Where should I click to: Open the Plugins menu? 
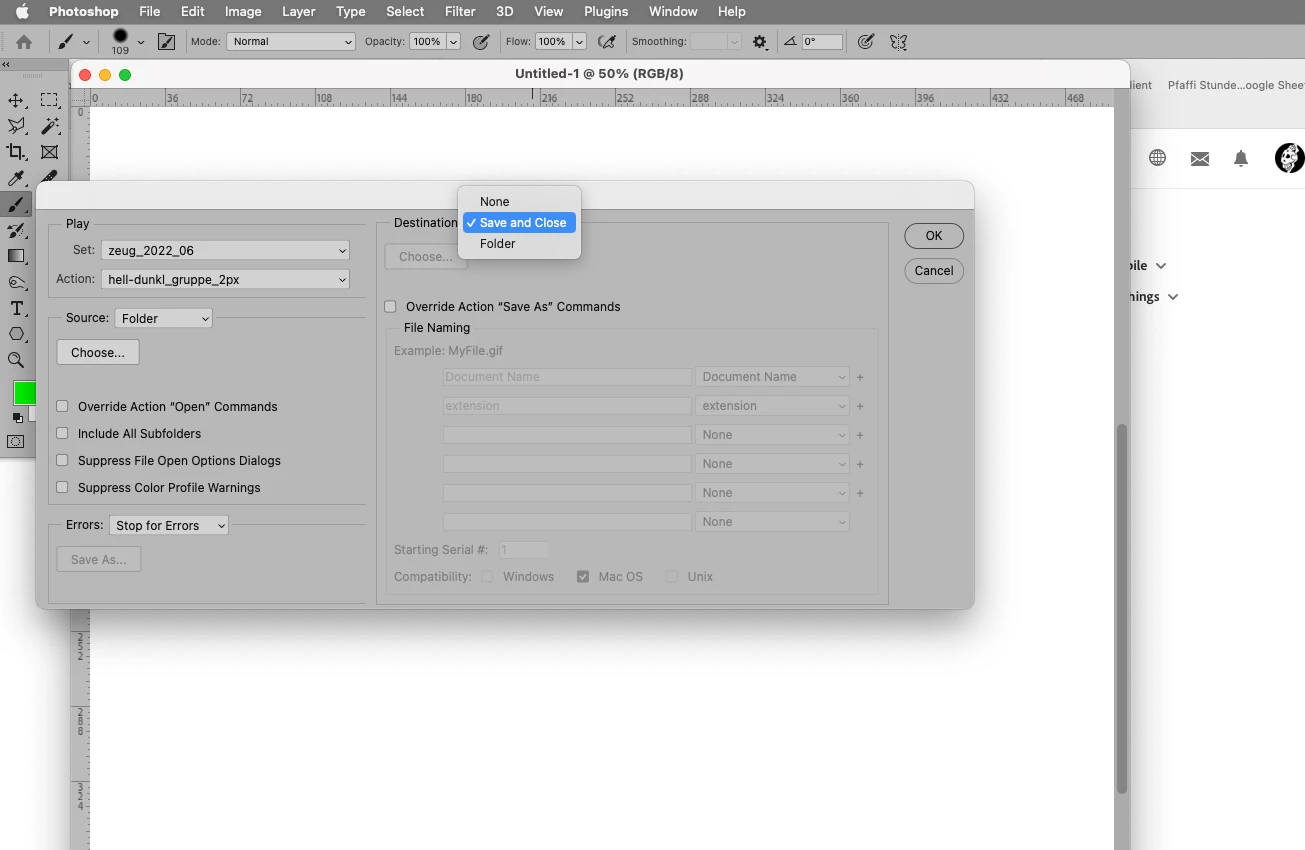[x=606, y=11]
